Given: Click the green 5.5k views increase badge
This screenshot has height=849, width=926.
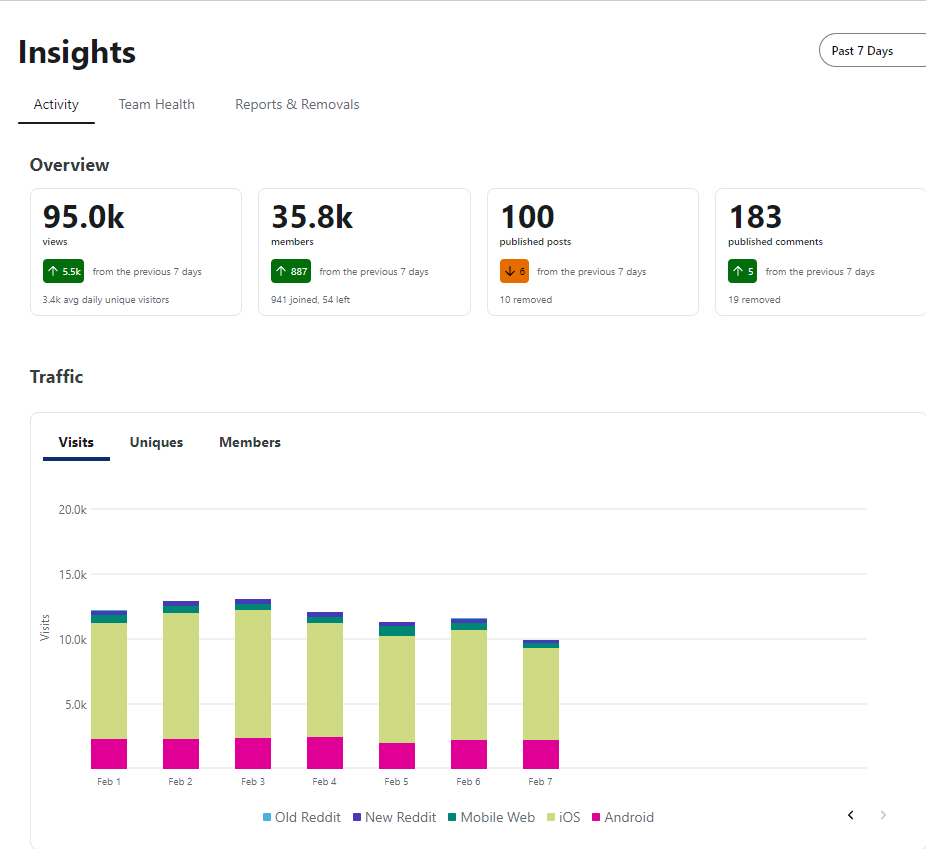Looking at the screenshot, I should [x=63, y=272].
